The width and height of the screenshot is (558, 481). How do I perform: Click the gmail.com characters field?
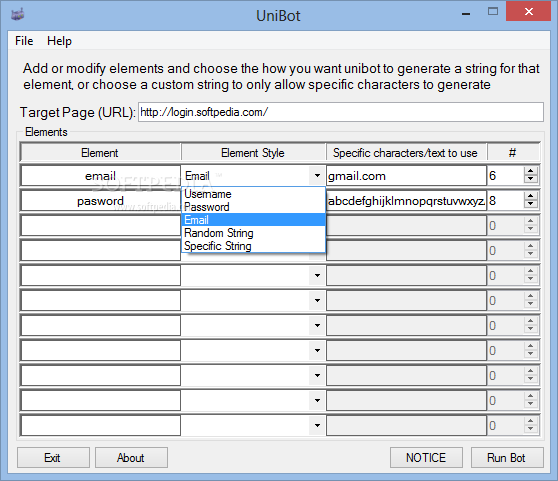[x=406, y=176]
